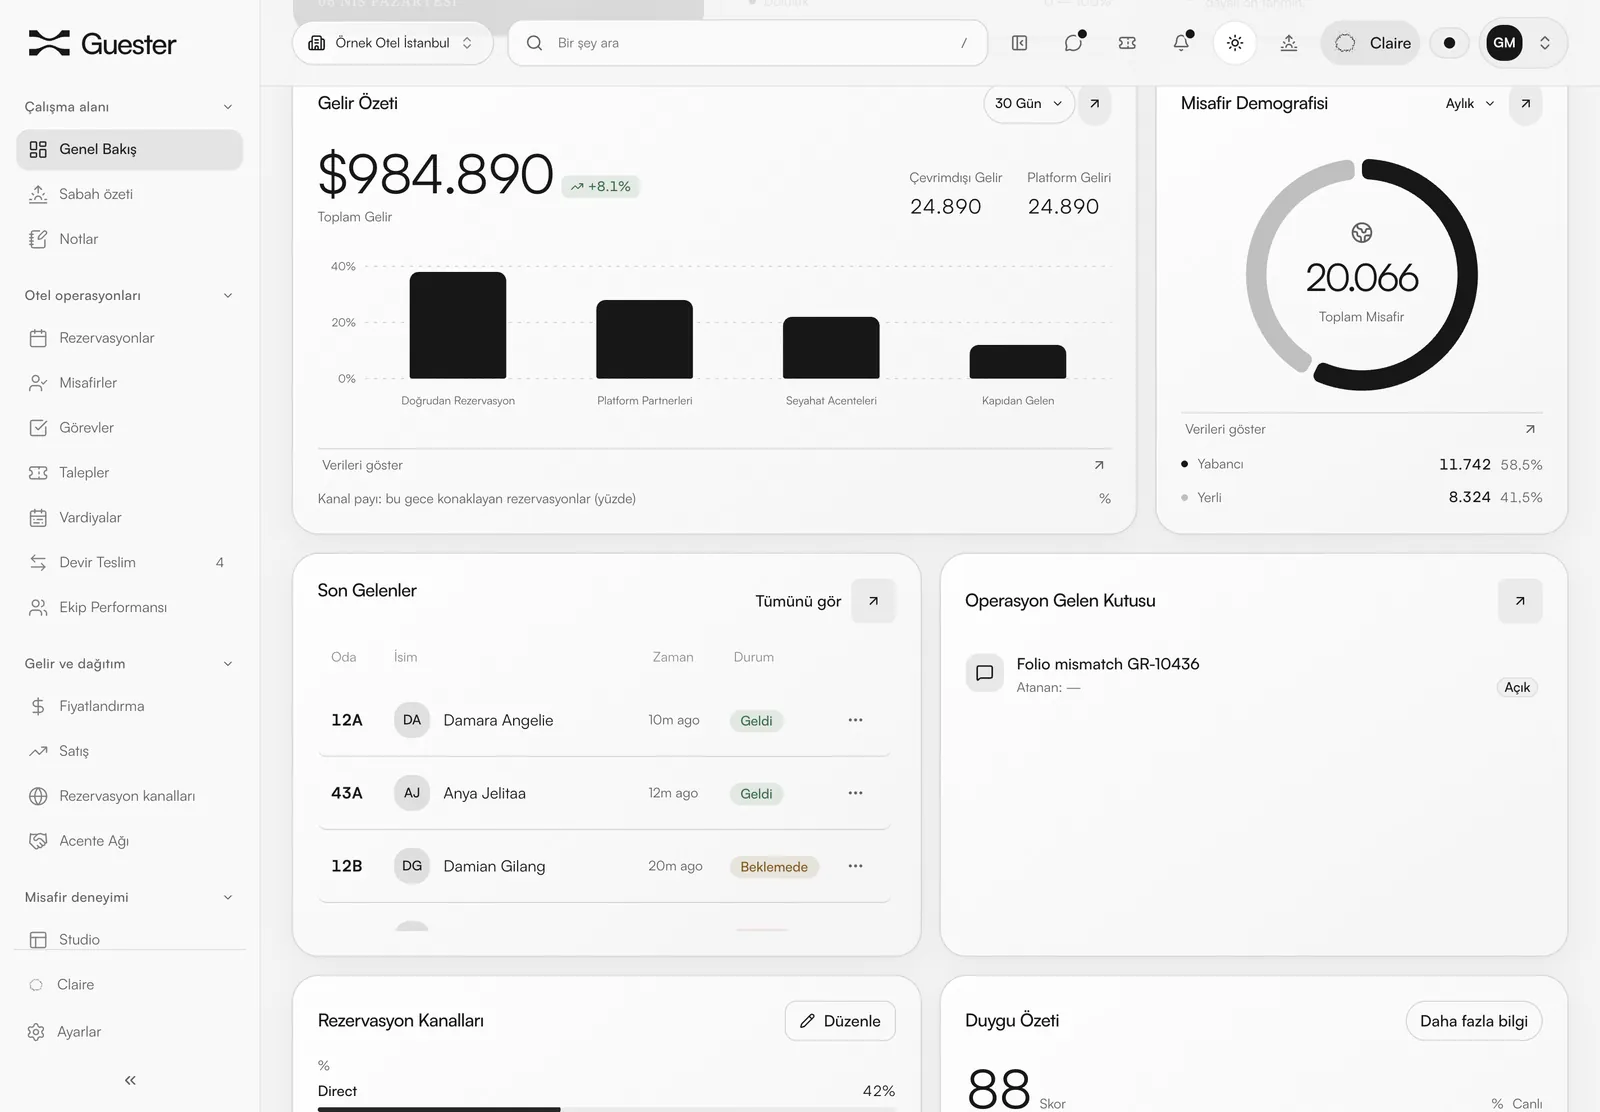Click the Claire assistant button in top bar
This screenshot has width=1600, height=1112.
(x=1371, y=43)
